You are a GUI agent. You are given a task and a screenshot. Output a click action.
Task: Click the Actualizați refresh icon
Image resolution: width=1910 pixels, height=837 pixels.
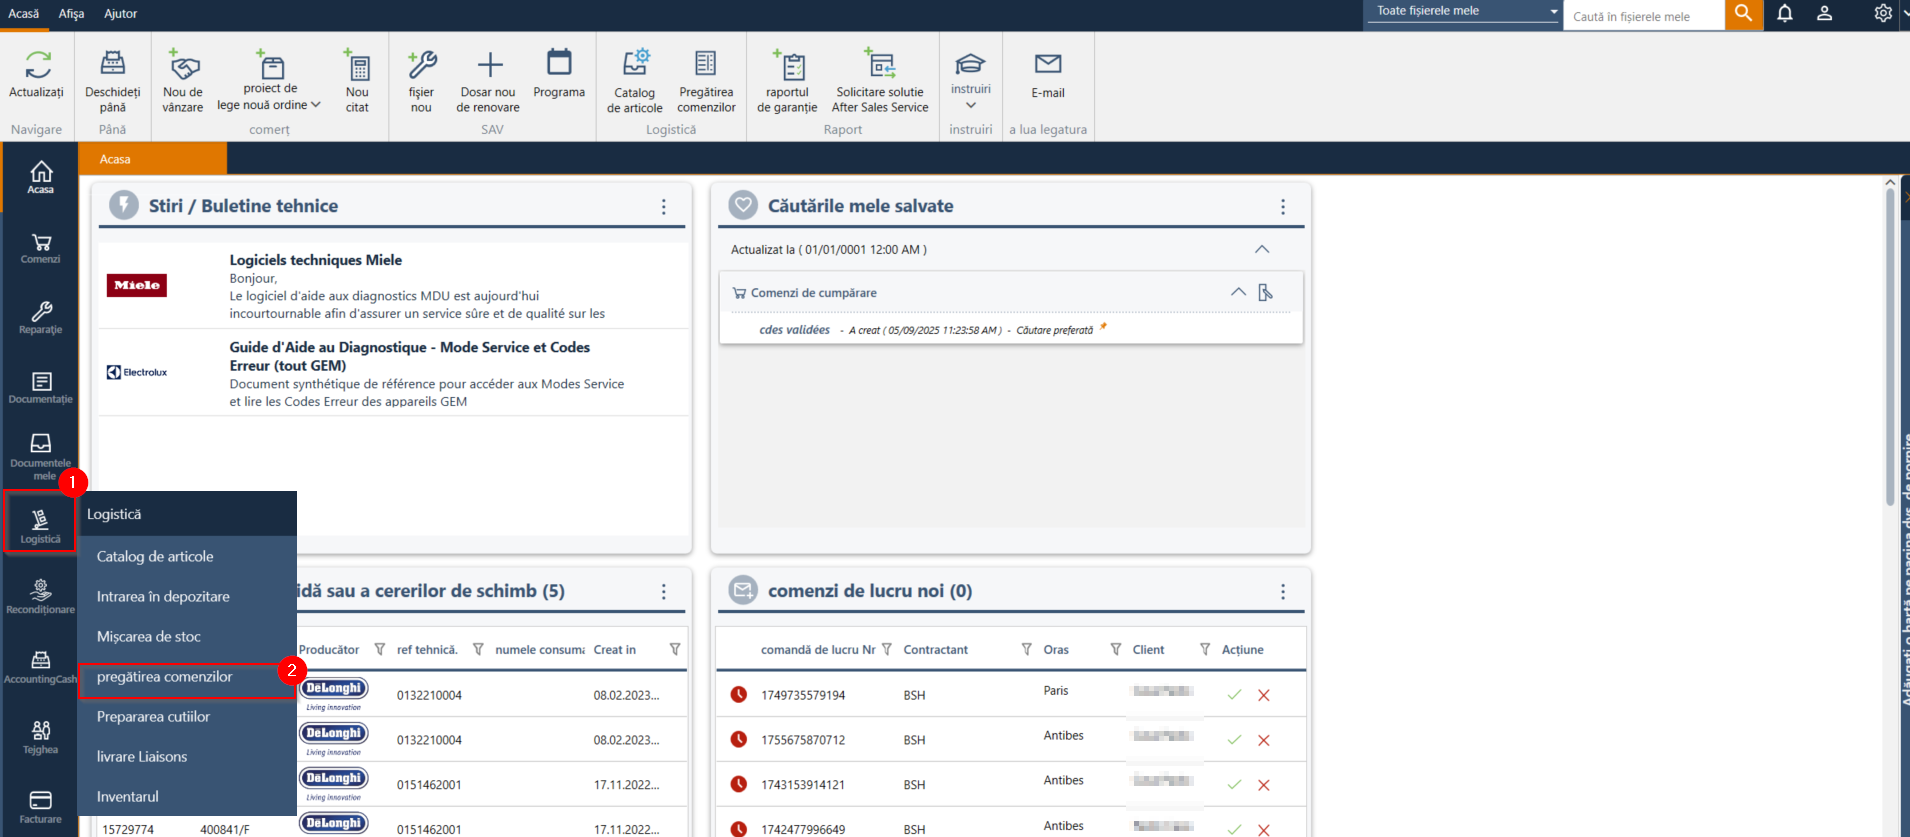(x=37, y=65)
